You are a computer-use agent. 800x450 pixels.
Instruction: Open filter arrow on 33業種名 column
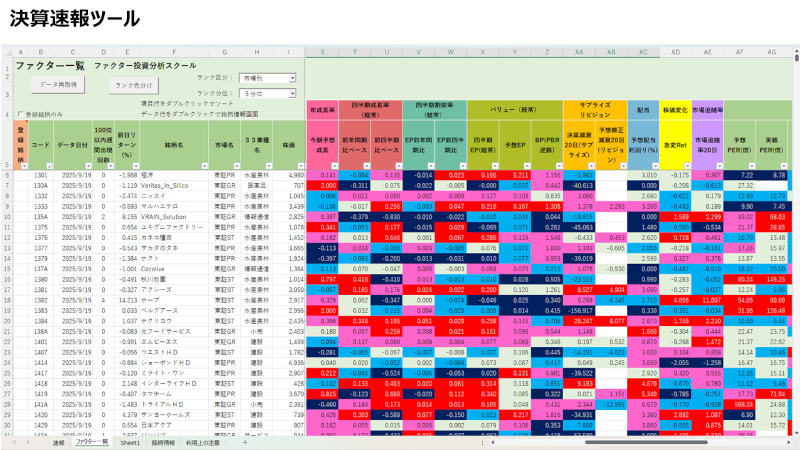(x=268, y=165)
